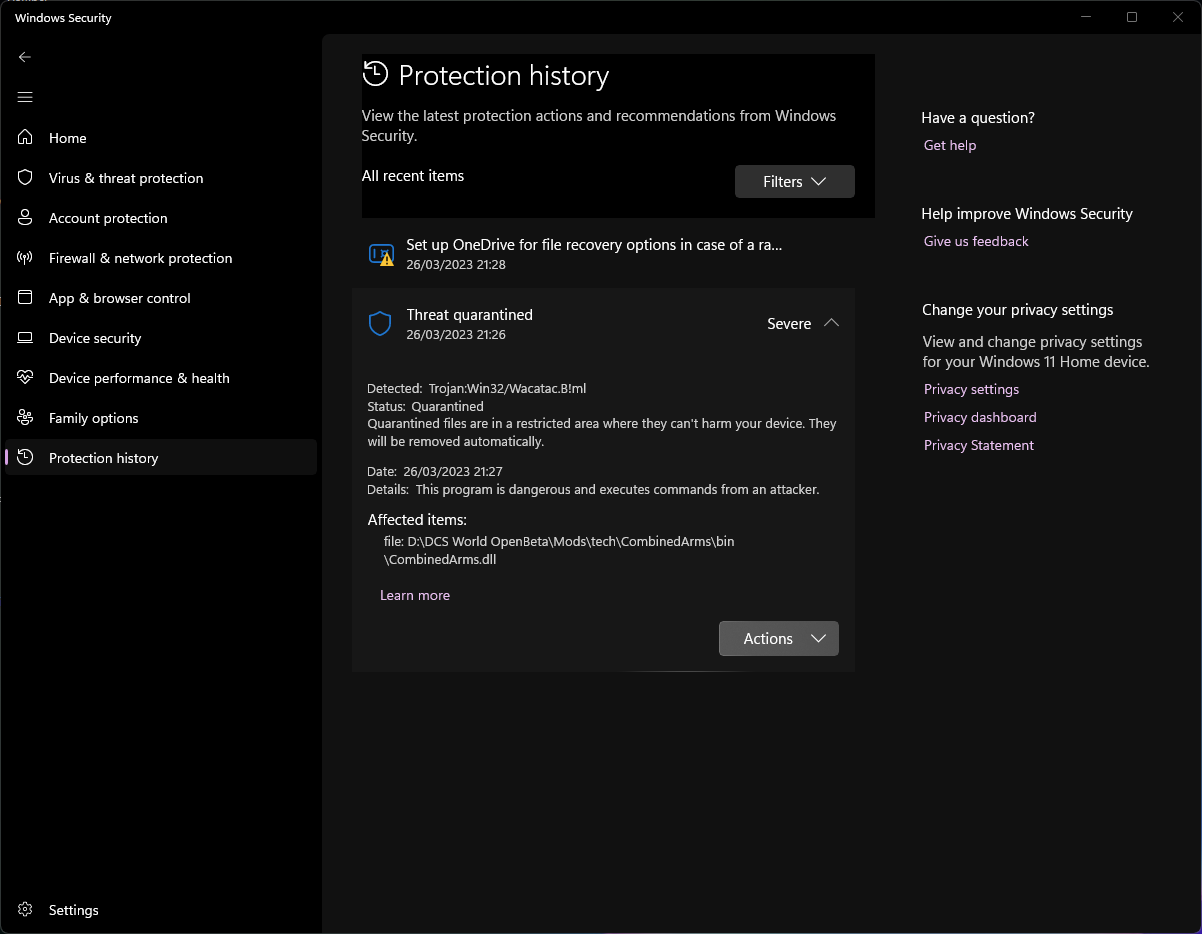Open the OneDrive file recovery setup item

point(604,254)
